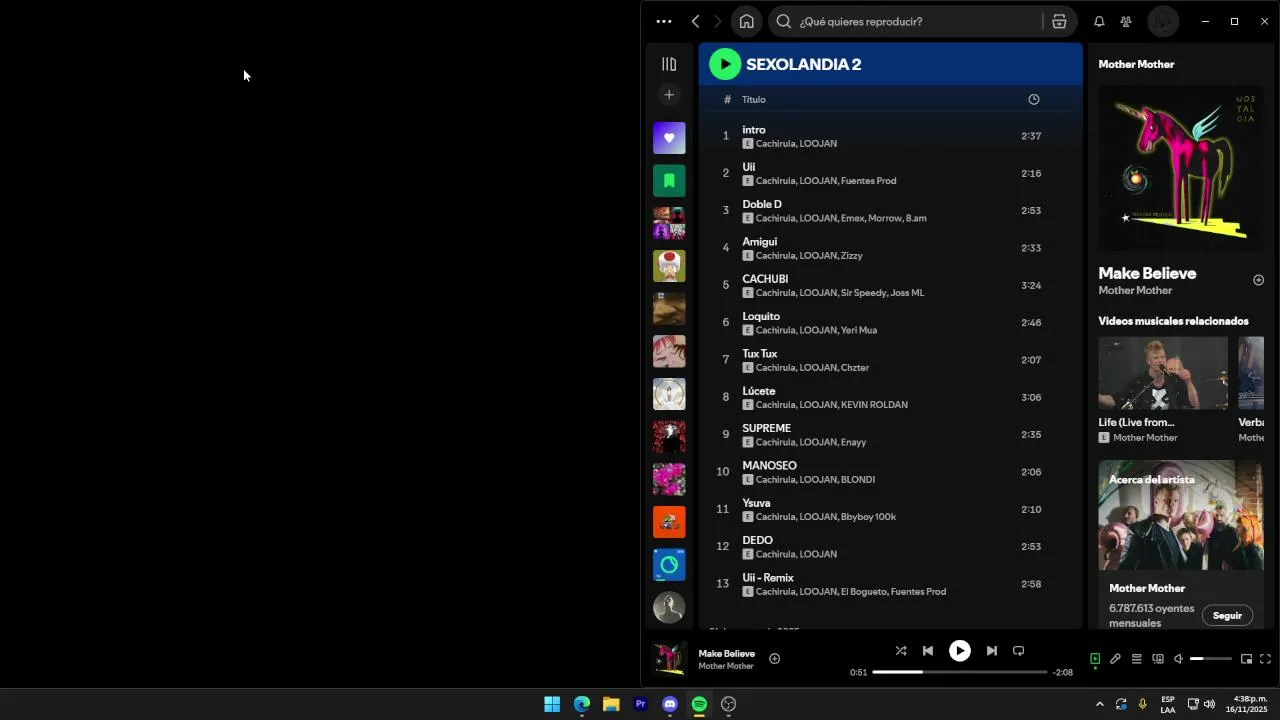Open the Mother Mother panel header link
Image resolution: width=1280 pixels, height=720 pixels.
(x=1136, y=64)
